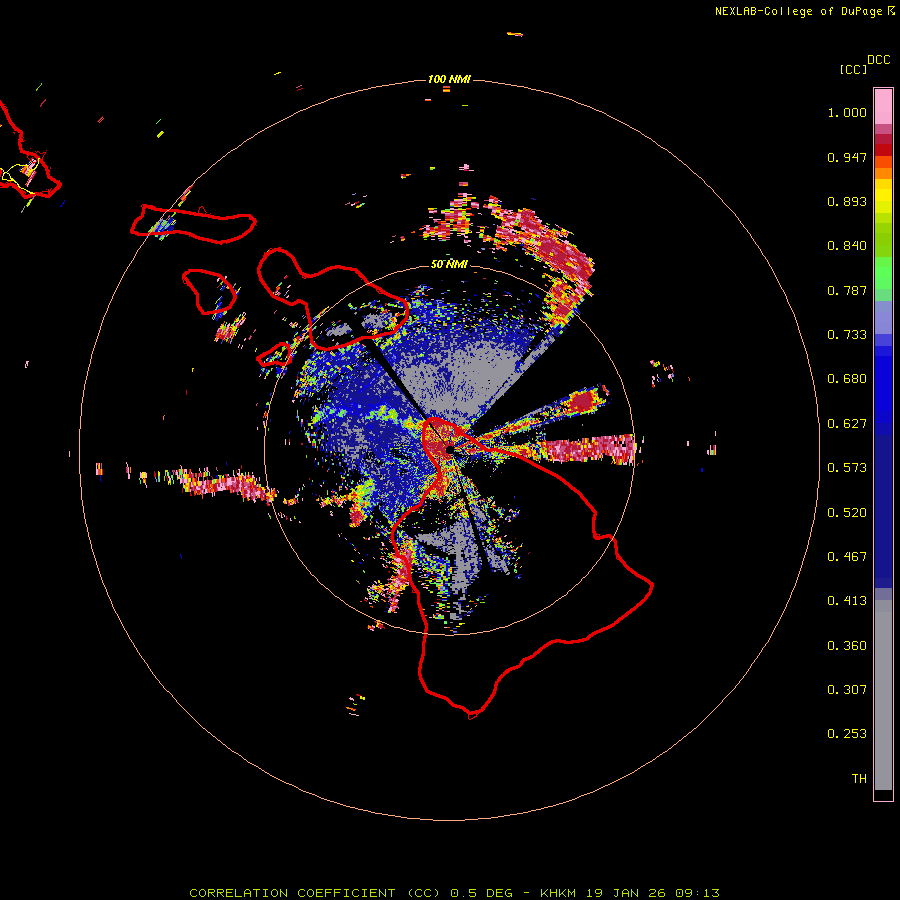Click the 1.000 value on the color scale
Viewport: 900px width, 900px height.
pyautogui.click(x=847, y=112)
